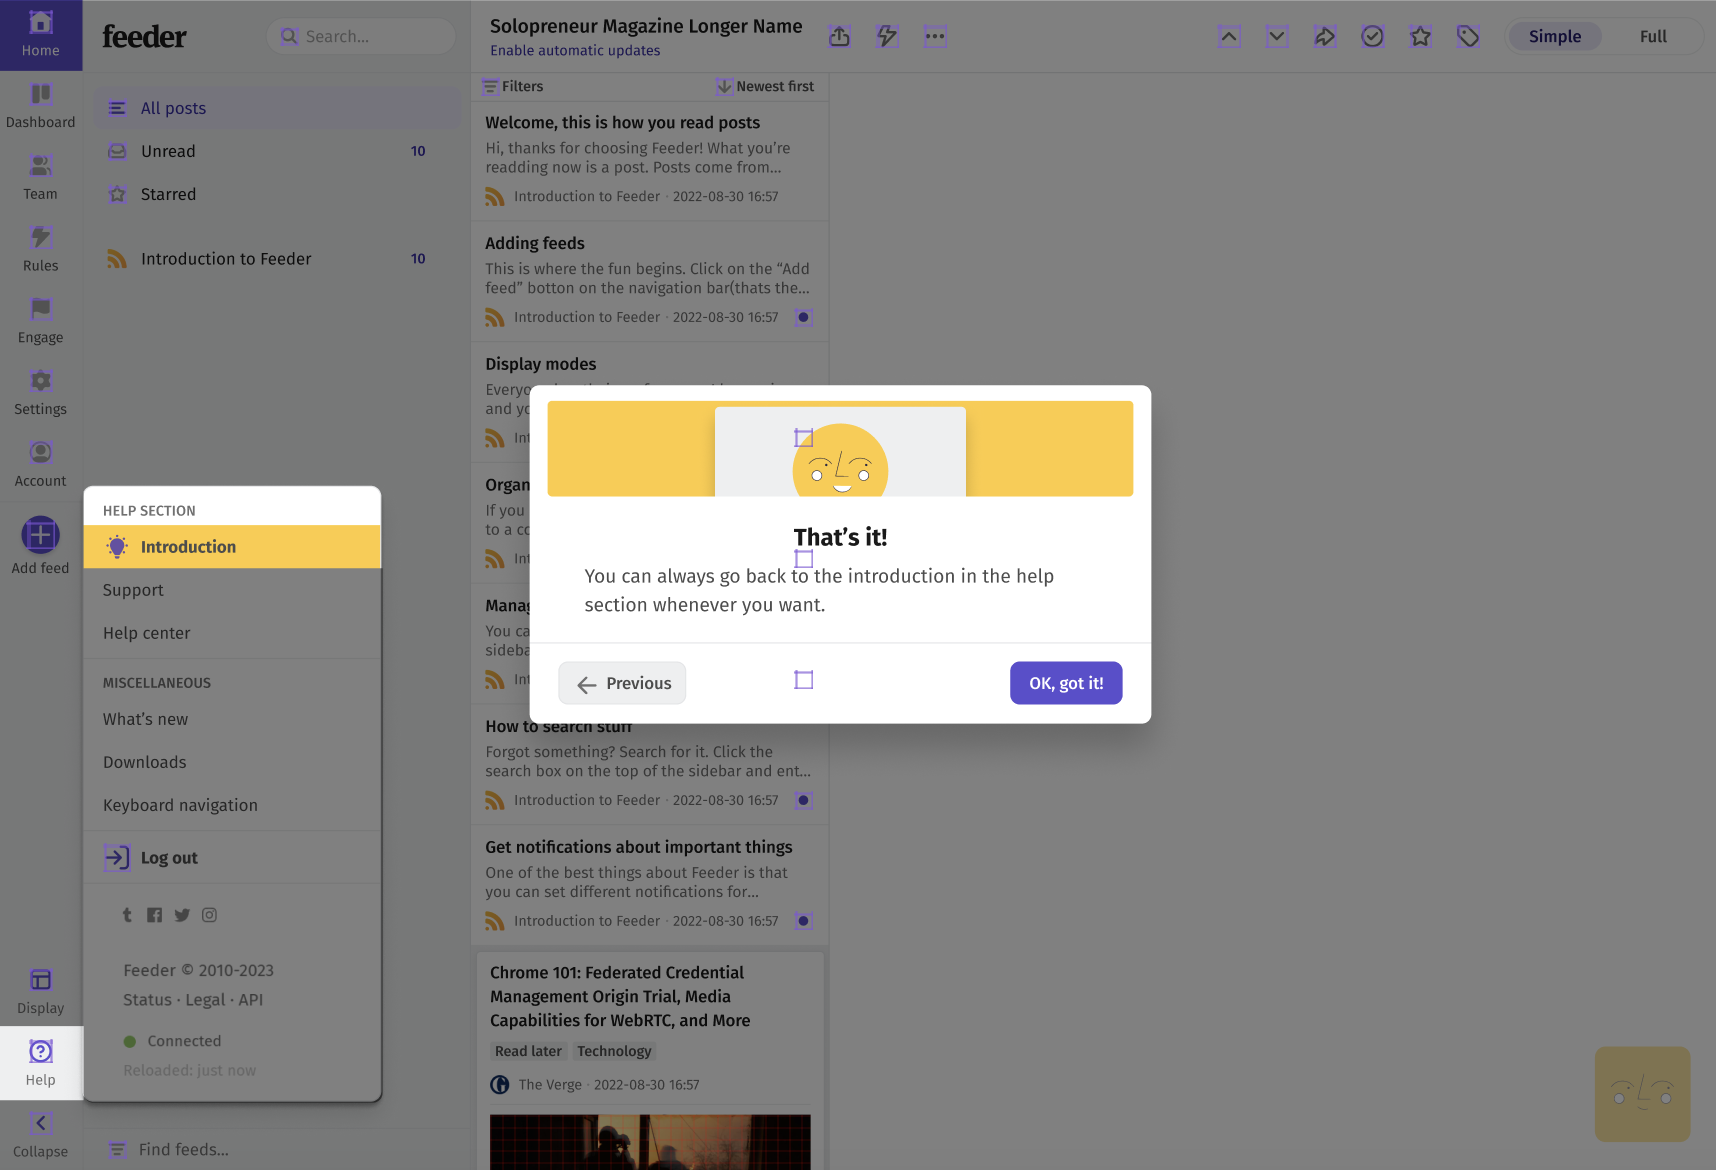1716x1170 pixels.
Task: Toggle unread dot on 'How to search stuff' post
Action: [x=803, y=801]
